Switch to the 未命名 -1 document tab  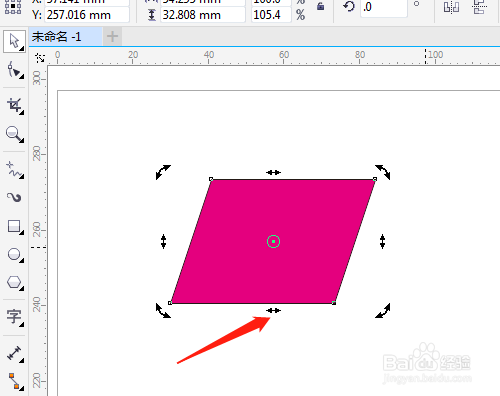(65, 37)
